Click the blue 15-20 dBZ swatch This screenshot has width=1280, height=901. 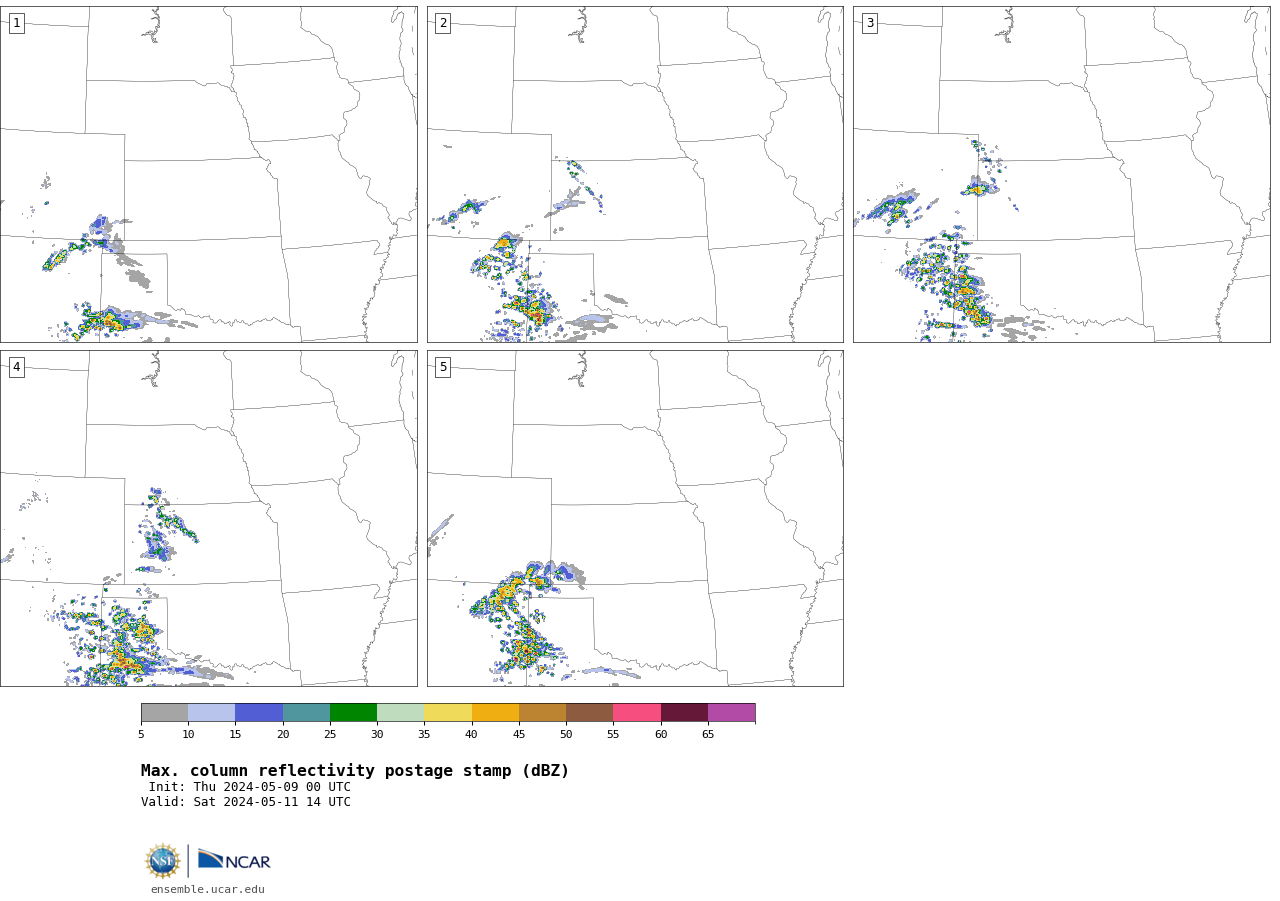tap(259, 712)
